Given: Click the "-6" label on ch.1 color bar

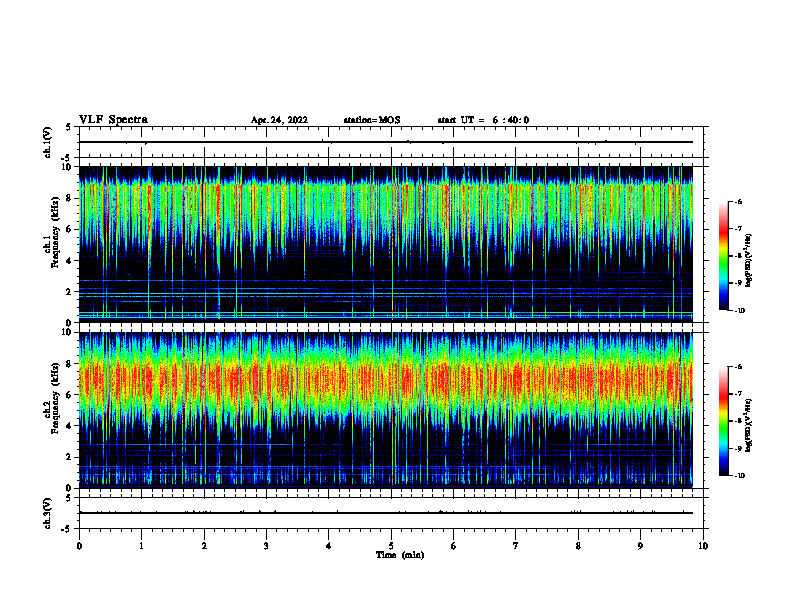Looking at the screenshot, I should [x=738, y=201].
